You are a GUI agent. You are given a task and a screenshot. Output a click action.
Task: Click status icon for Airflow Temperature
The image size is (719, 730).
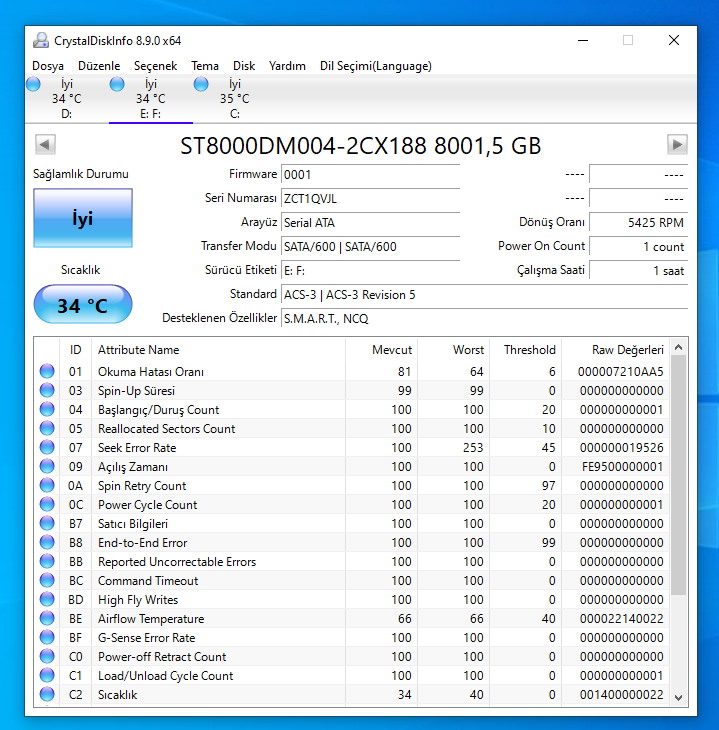[47, 618]
